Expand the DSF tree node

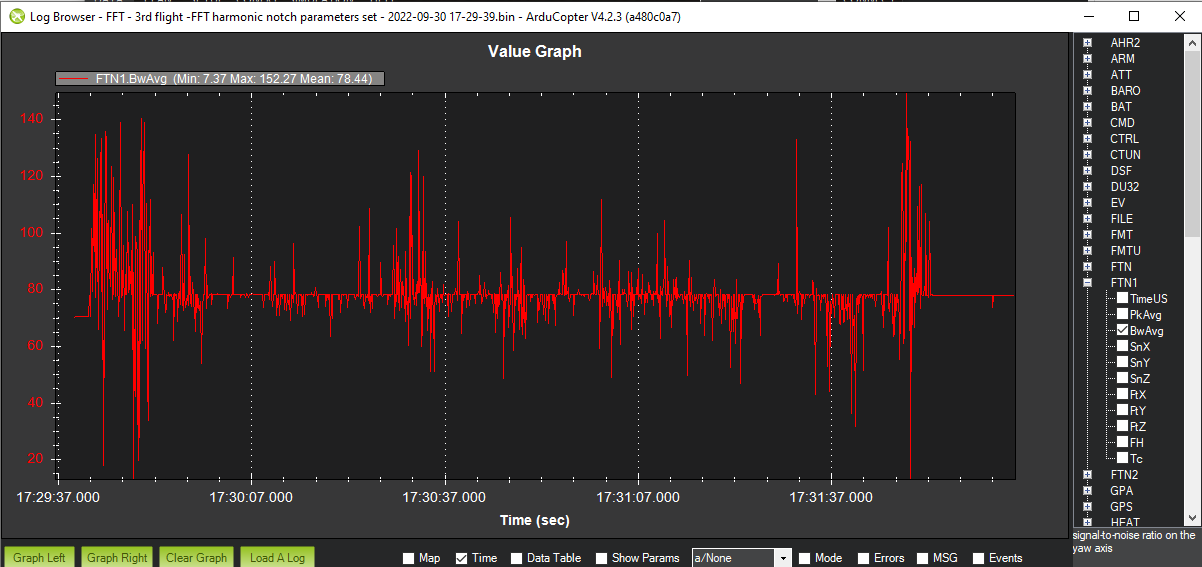1087,171
